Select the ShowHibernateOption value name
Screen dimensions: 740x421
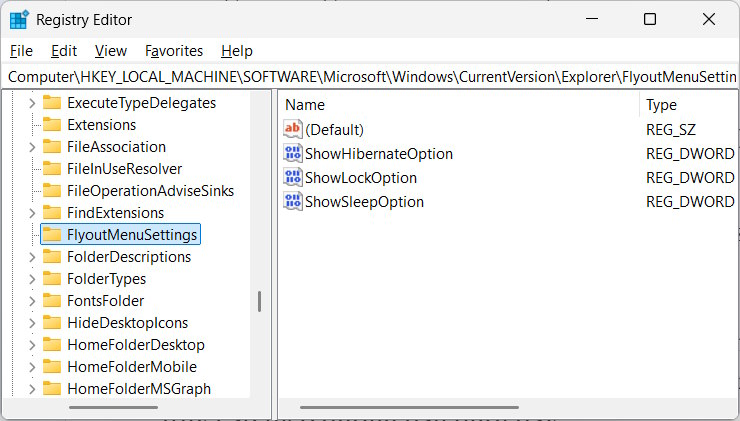click(x=379, y=154)
